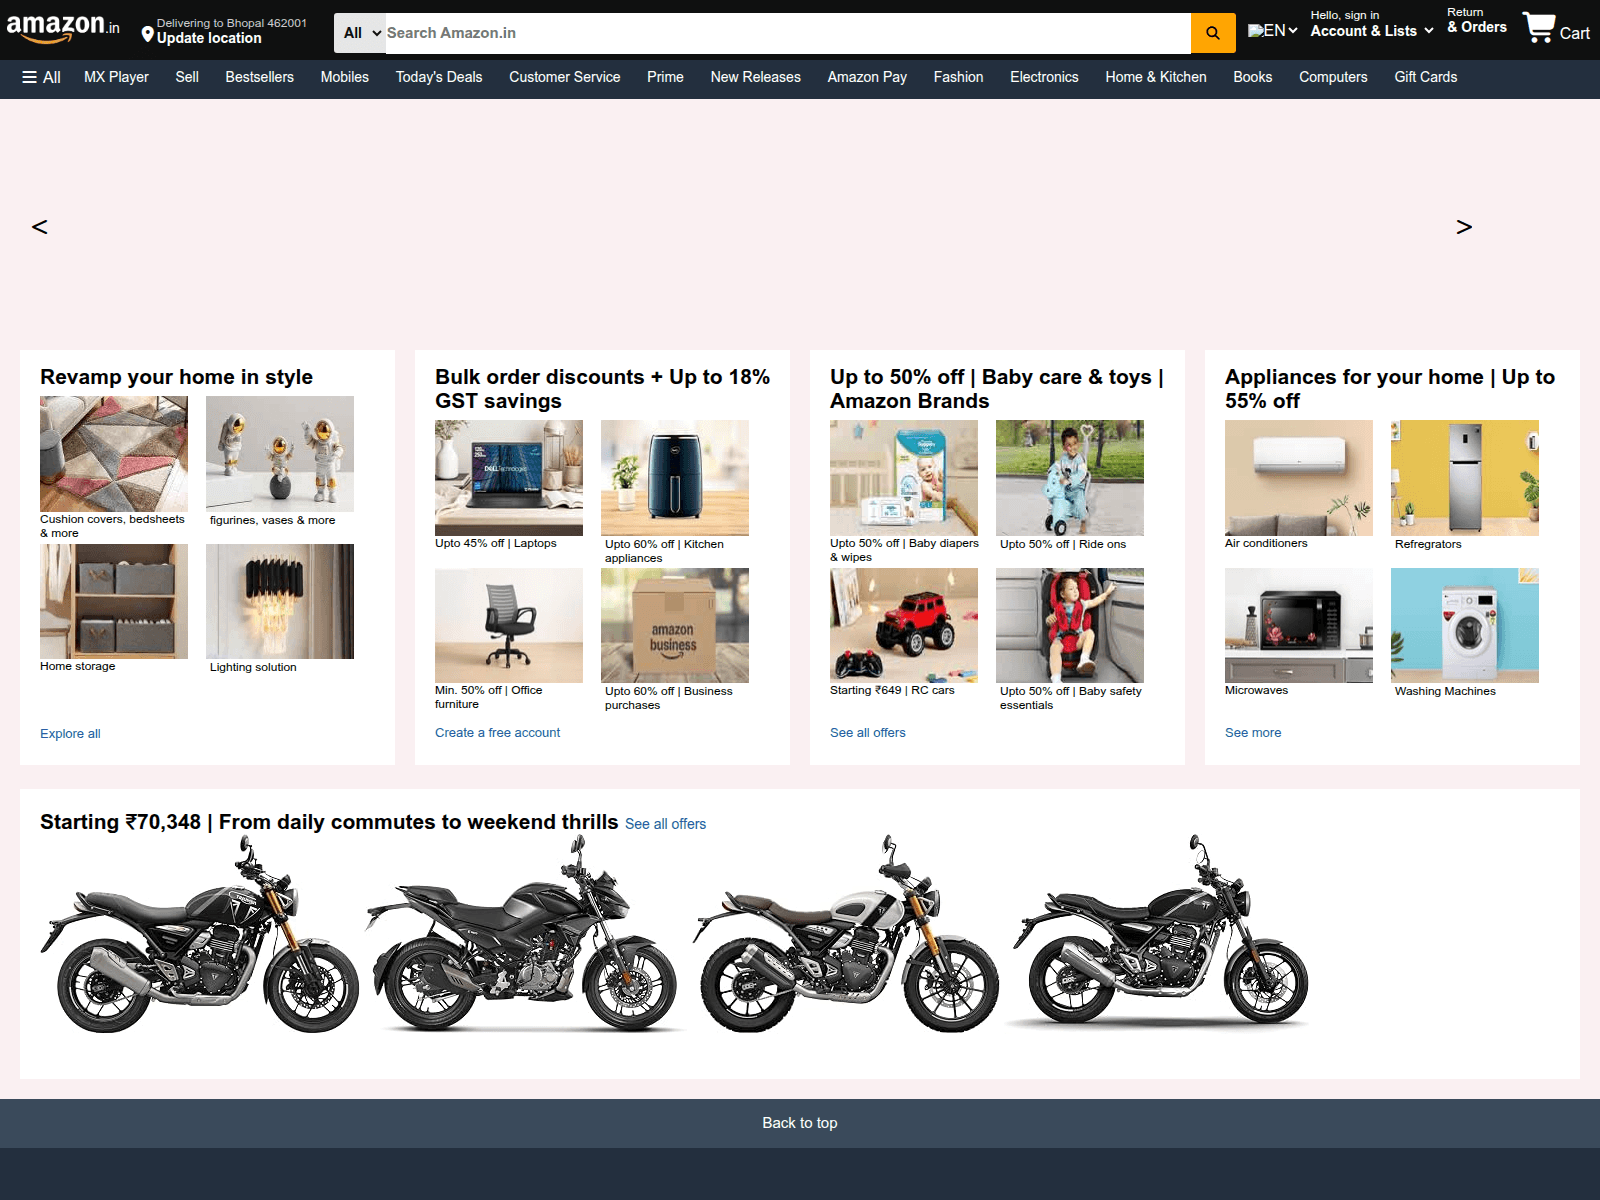This screenshot has width=1600, height=1200.
Task: Click the search magnifier button
Action: (1213, 33)
